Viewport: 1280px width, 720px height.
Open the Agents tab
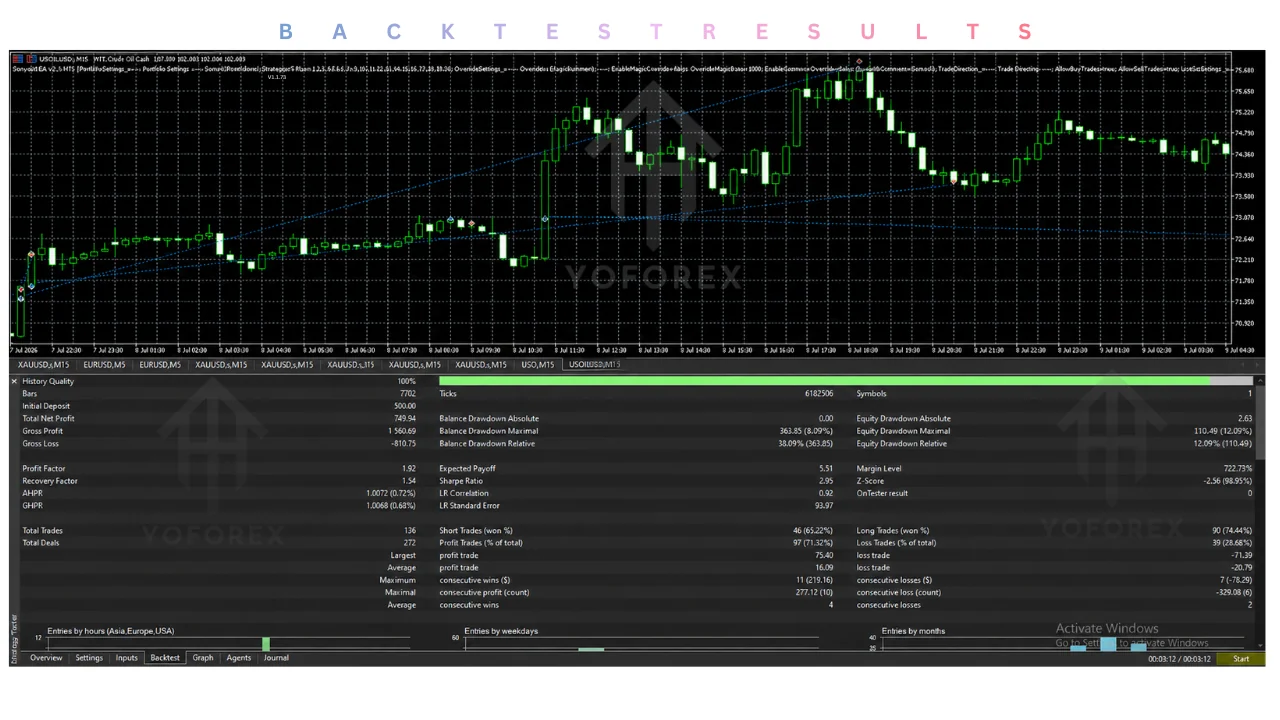coord(239,658)
